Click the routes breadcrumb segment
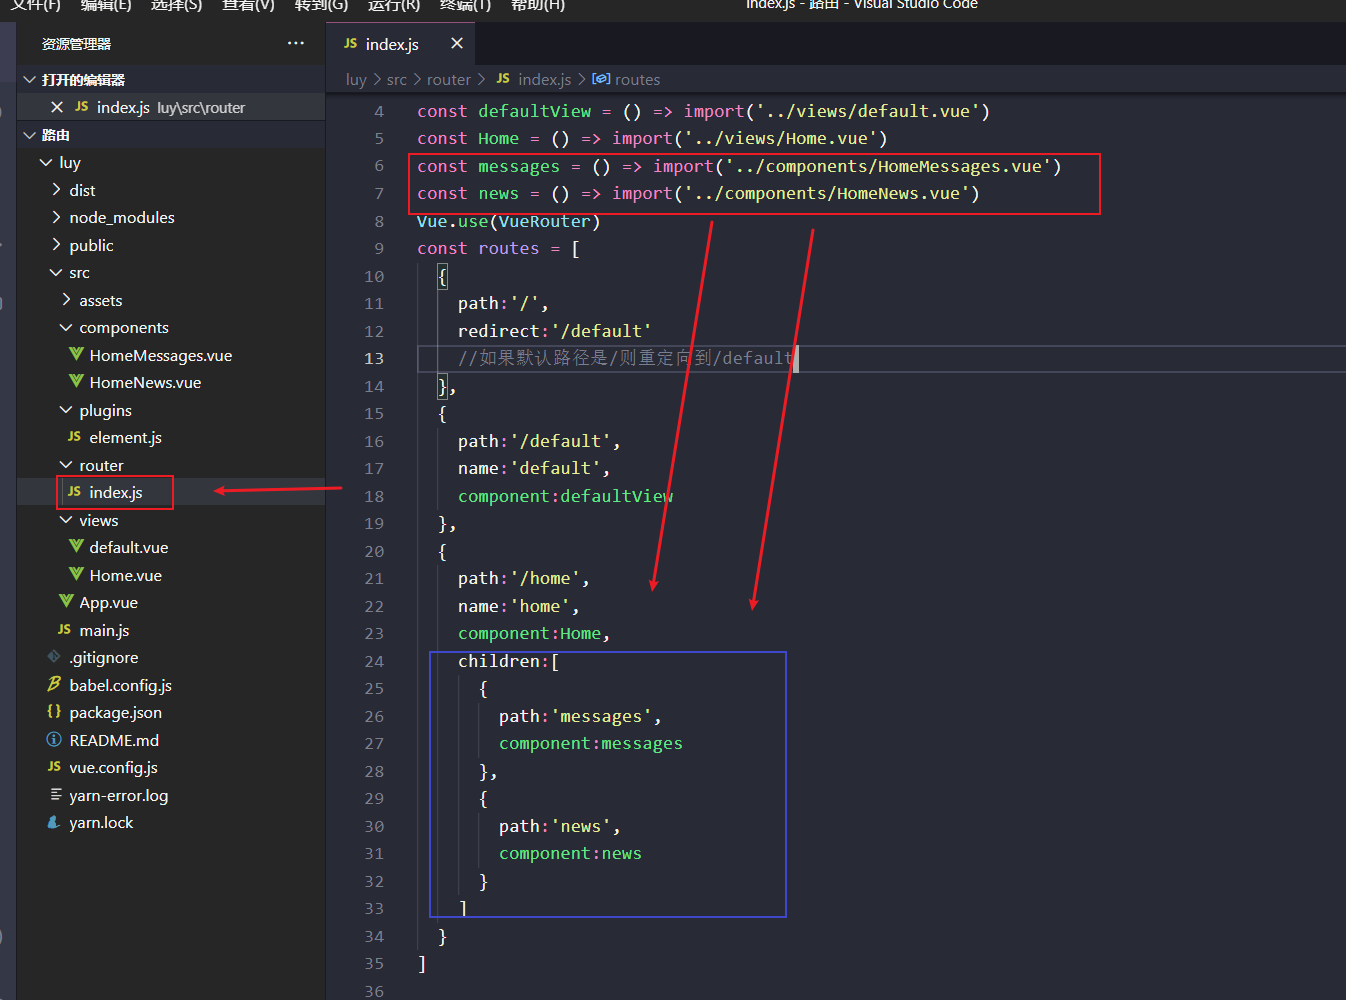The height and width of the screenshot is (1000, 1346). pyautogui.click(x=638, y=79)
